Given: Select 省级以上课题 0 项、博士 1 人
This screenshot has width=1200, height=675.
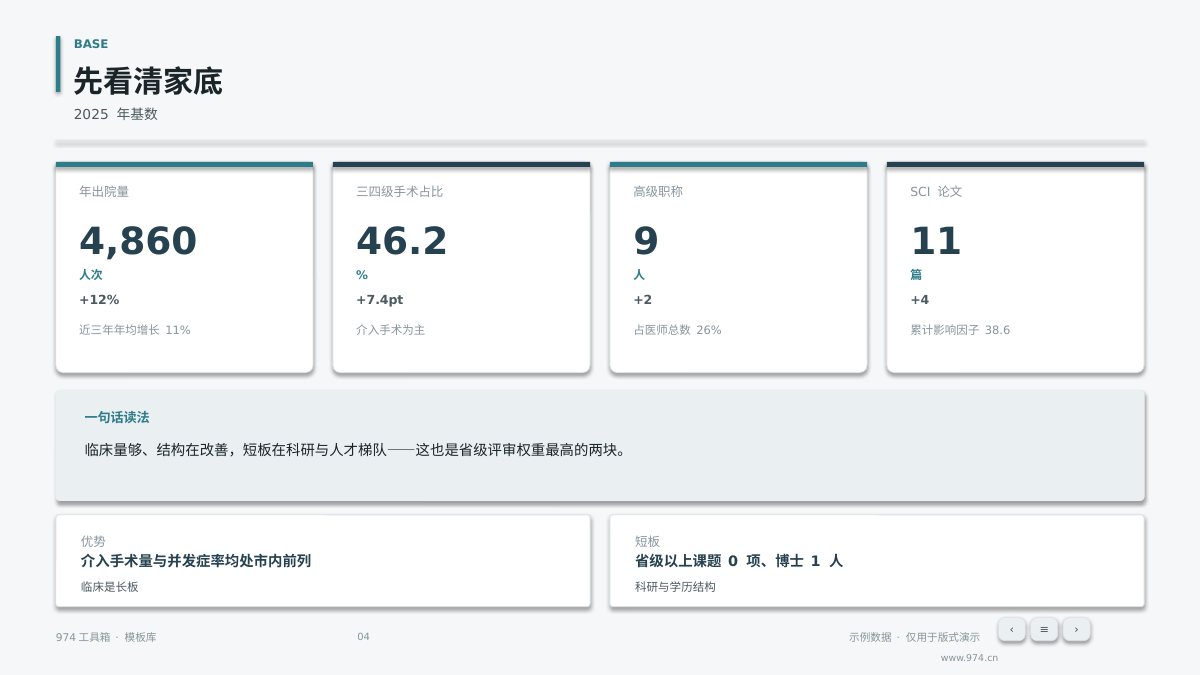Looking at the screenshot, I should tap(739, 561).
